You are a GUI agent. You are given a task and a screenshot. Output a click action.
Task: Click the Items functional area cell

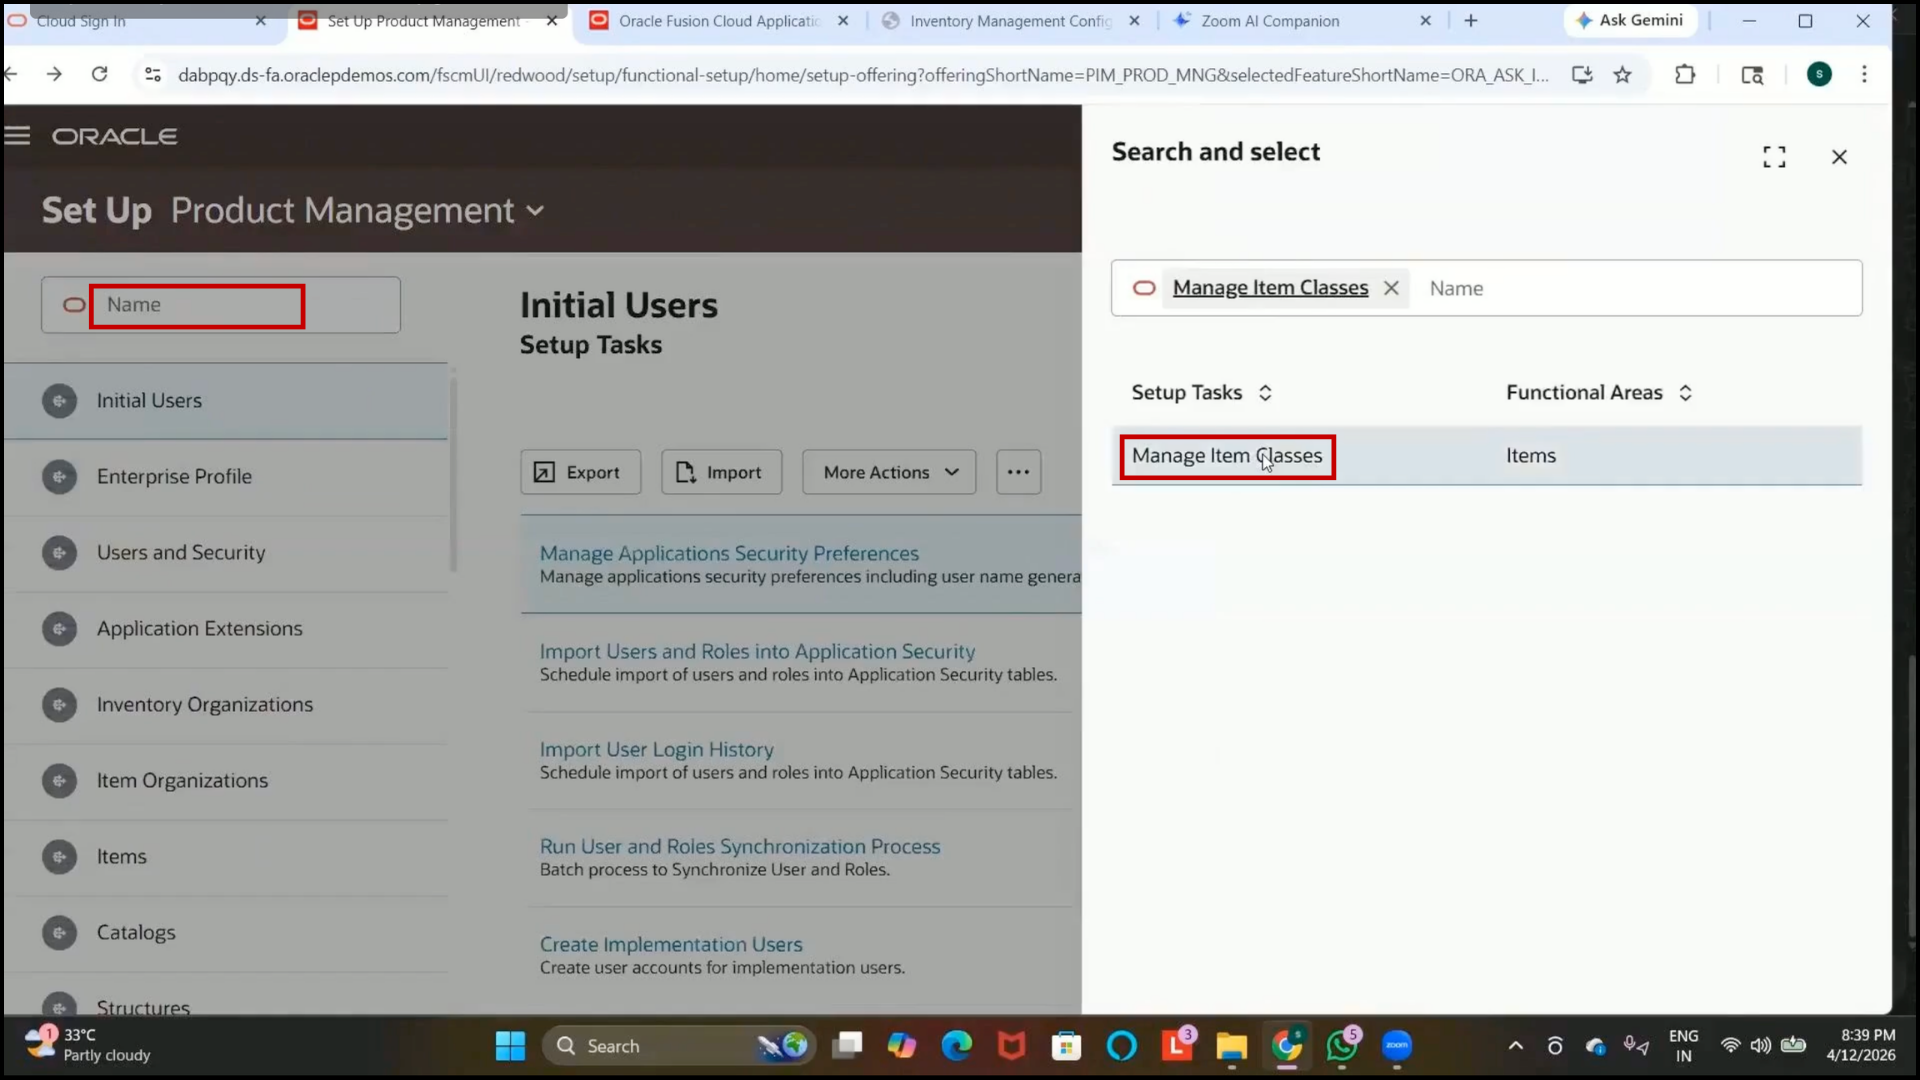[1531, 456]
